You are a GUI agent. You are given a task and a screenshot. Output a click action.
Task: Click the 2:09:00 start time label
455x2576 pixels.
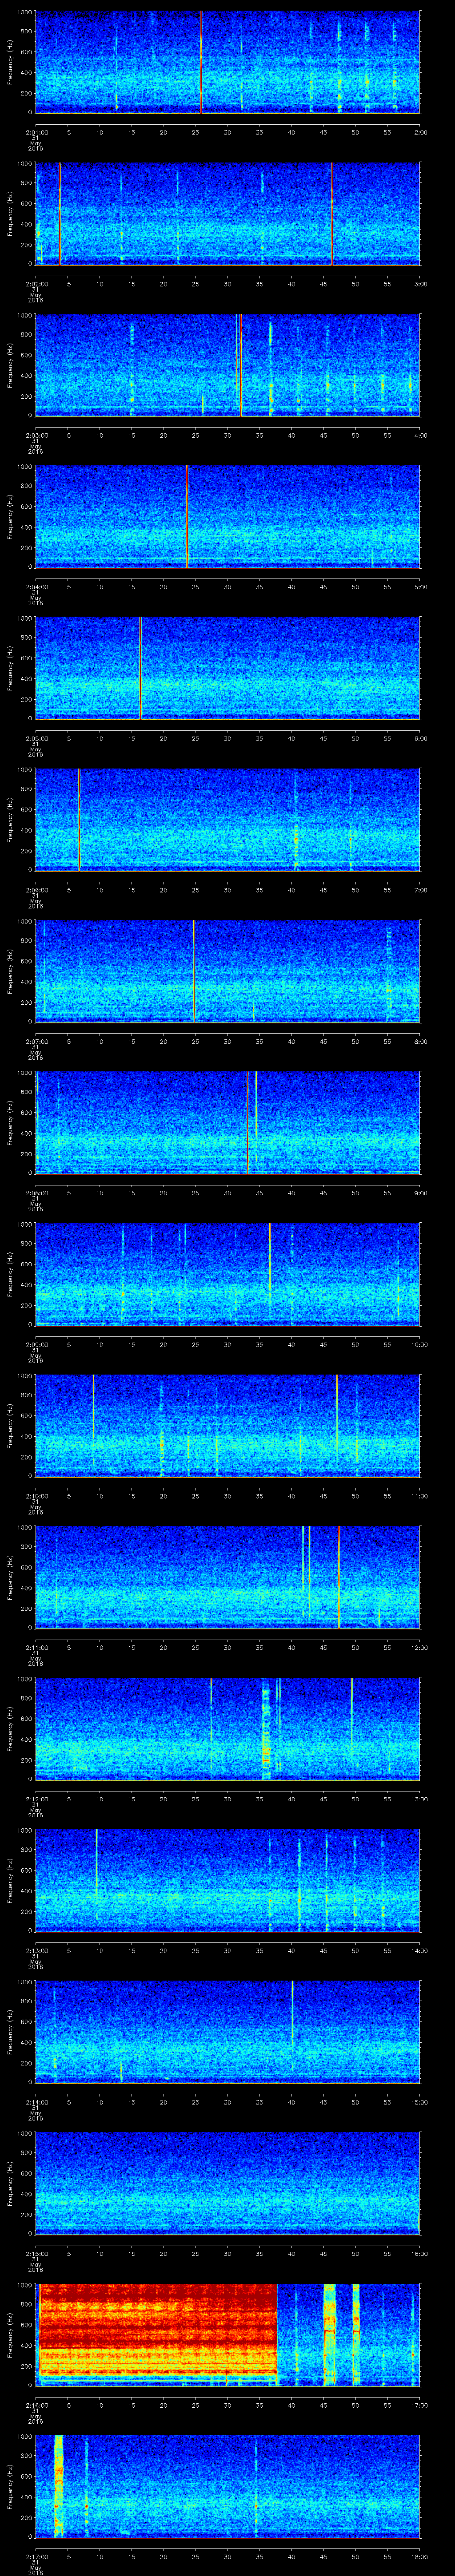click(x=36, y=1344)
